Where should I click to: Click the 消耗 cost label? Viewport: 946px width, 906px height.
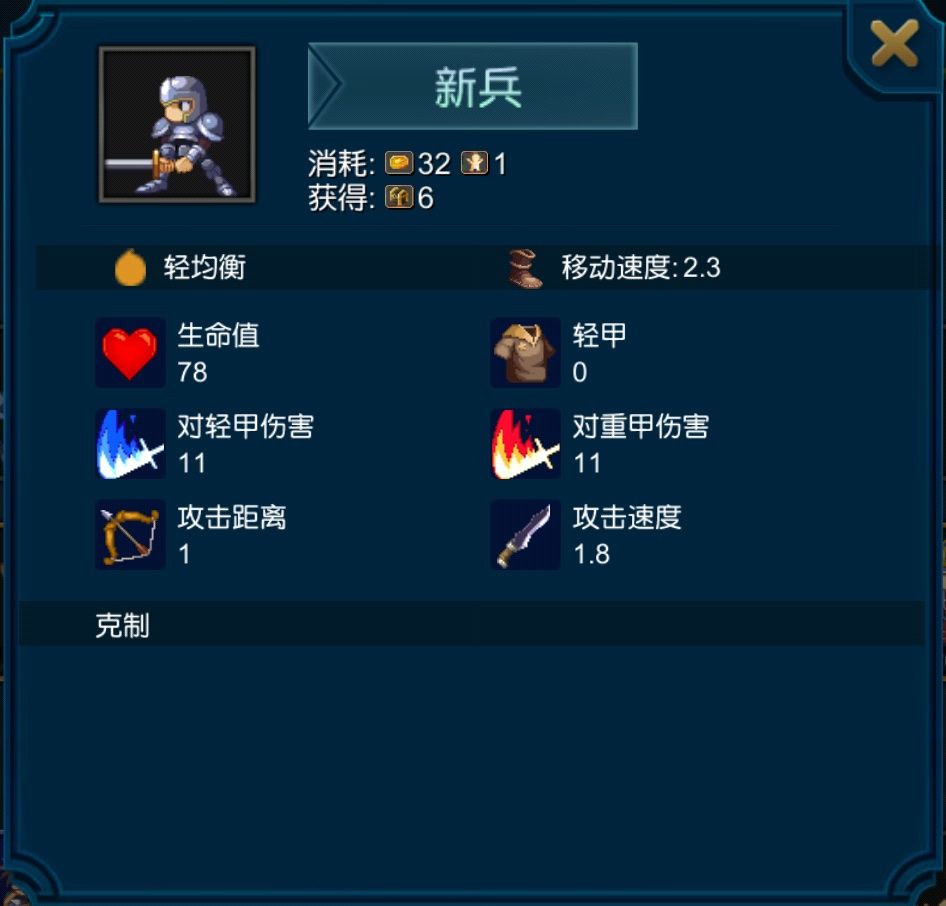point(341,163)
